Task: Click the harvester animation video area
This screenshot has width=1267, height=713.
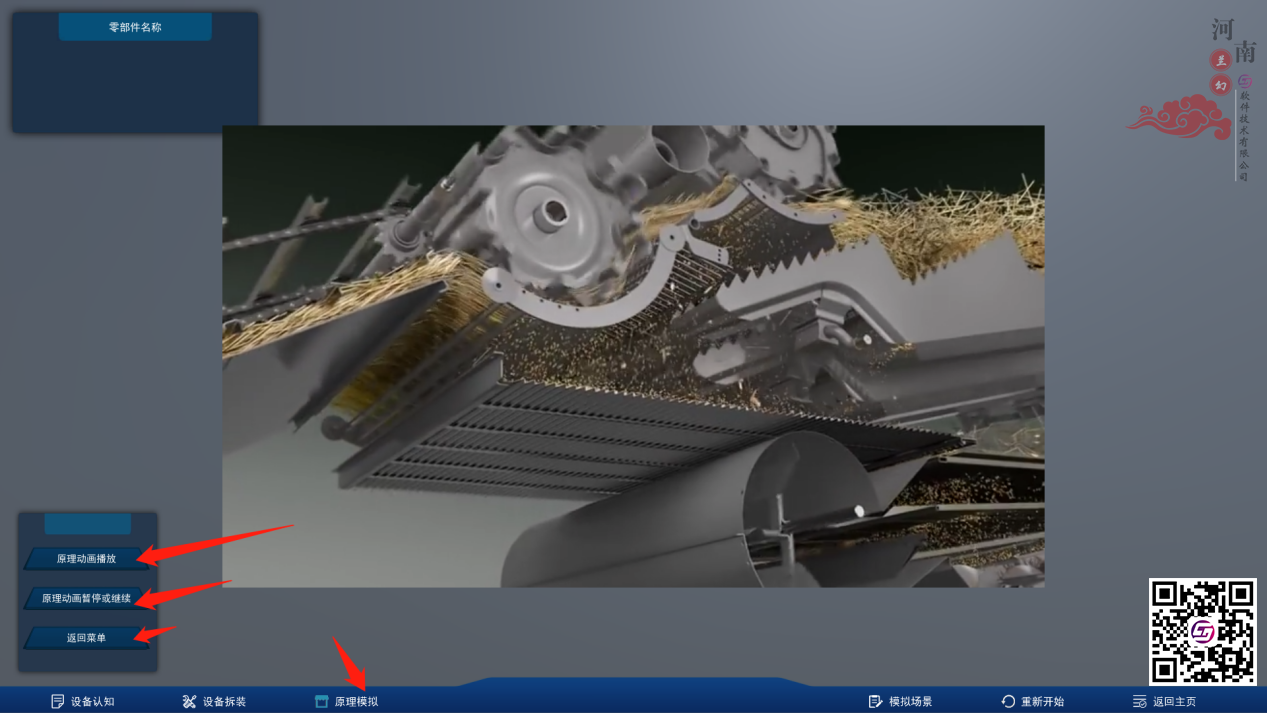Action: coord(633,356)
